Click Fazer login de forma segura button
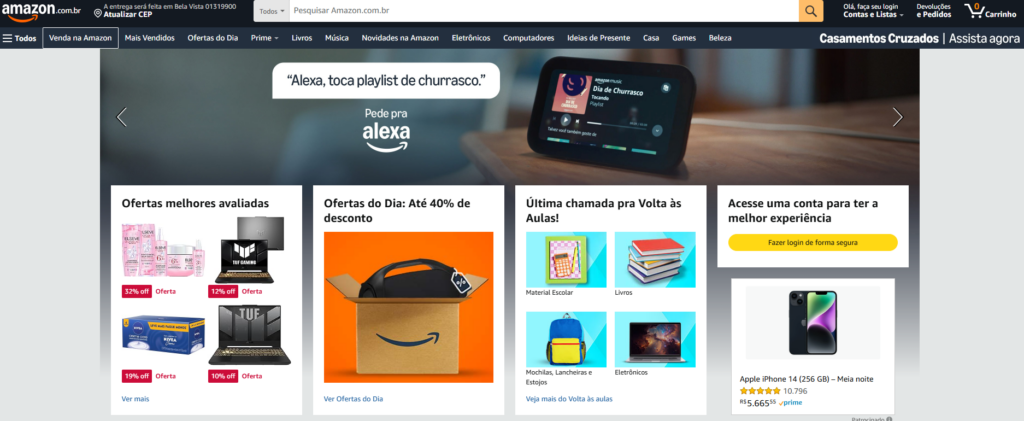Viewport: 1024px width, 421px height. click(x=812, y=242)
